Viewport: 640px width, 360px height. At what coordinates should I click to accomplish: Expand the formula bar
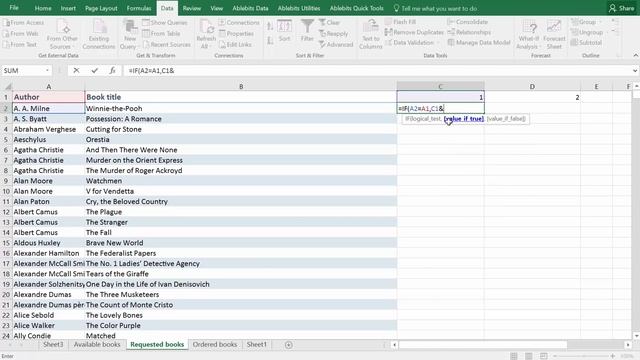635,71
